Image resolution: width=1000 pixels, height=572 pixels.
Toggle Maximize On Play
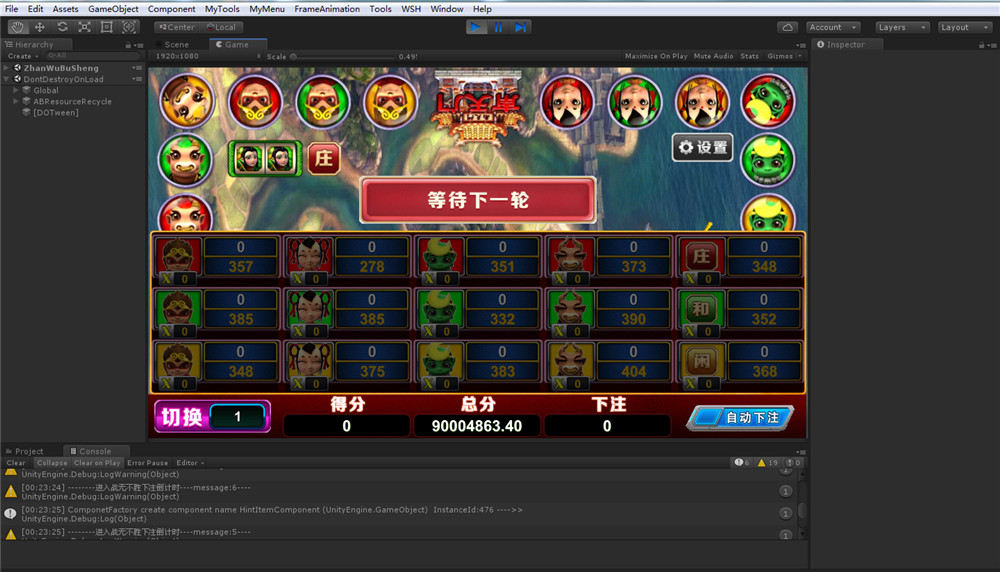(x=655, y=56)
